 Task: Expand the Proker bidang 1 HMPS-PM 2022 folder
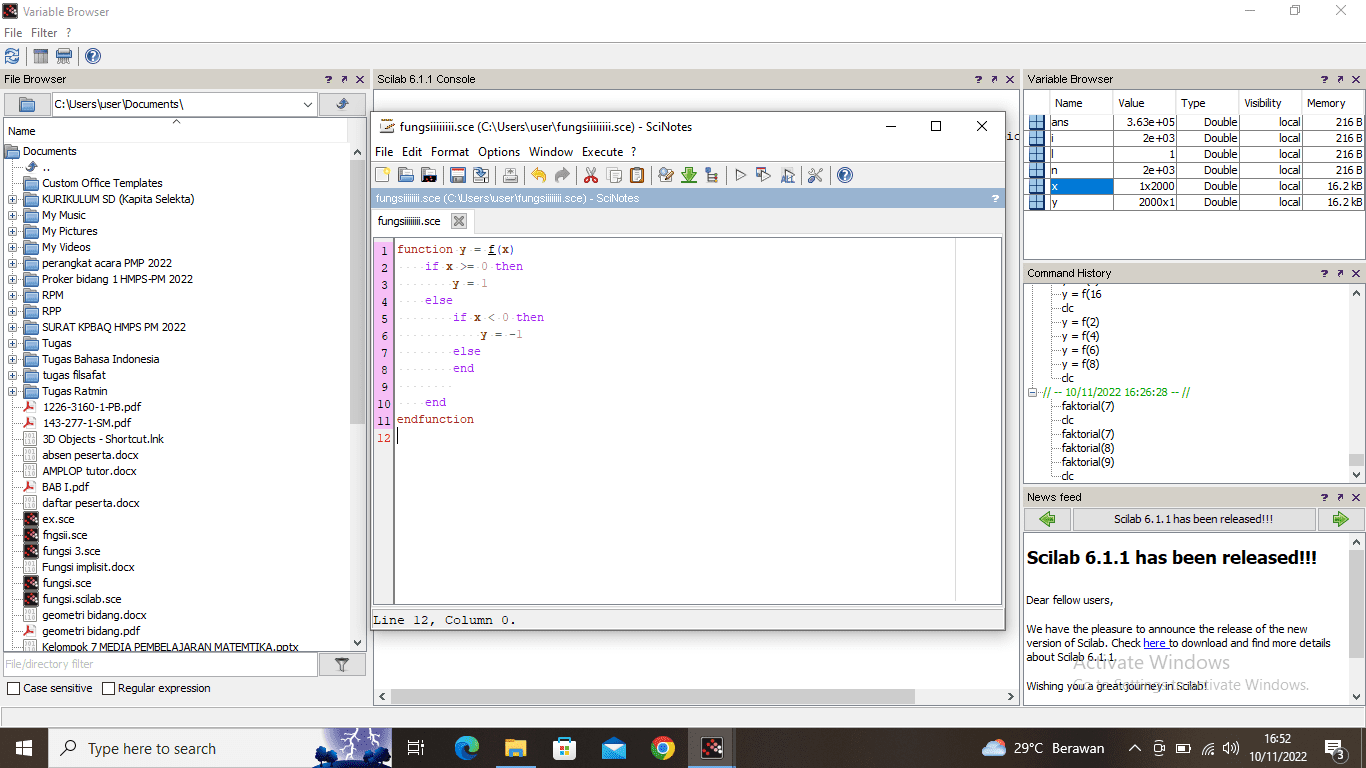click(12, 279)
